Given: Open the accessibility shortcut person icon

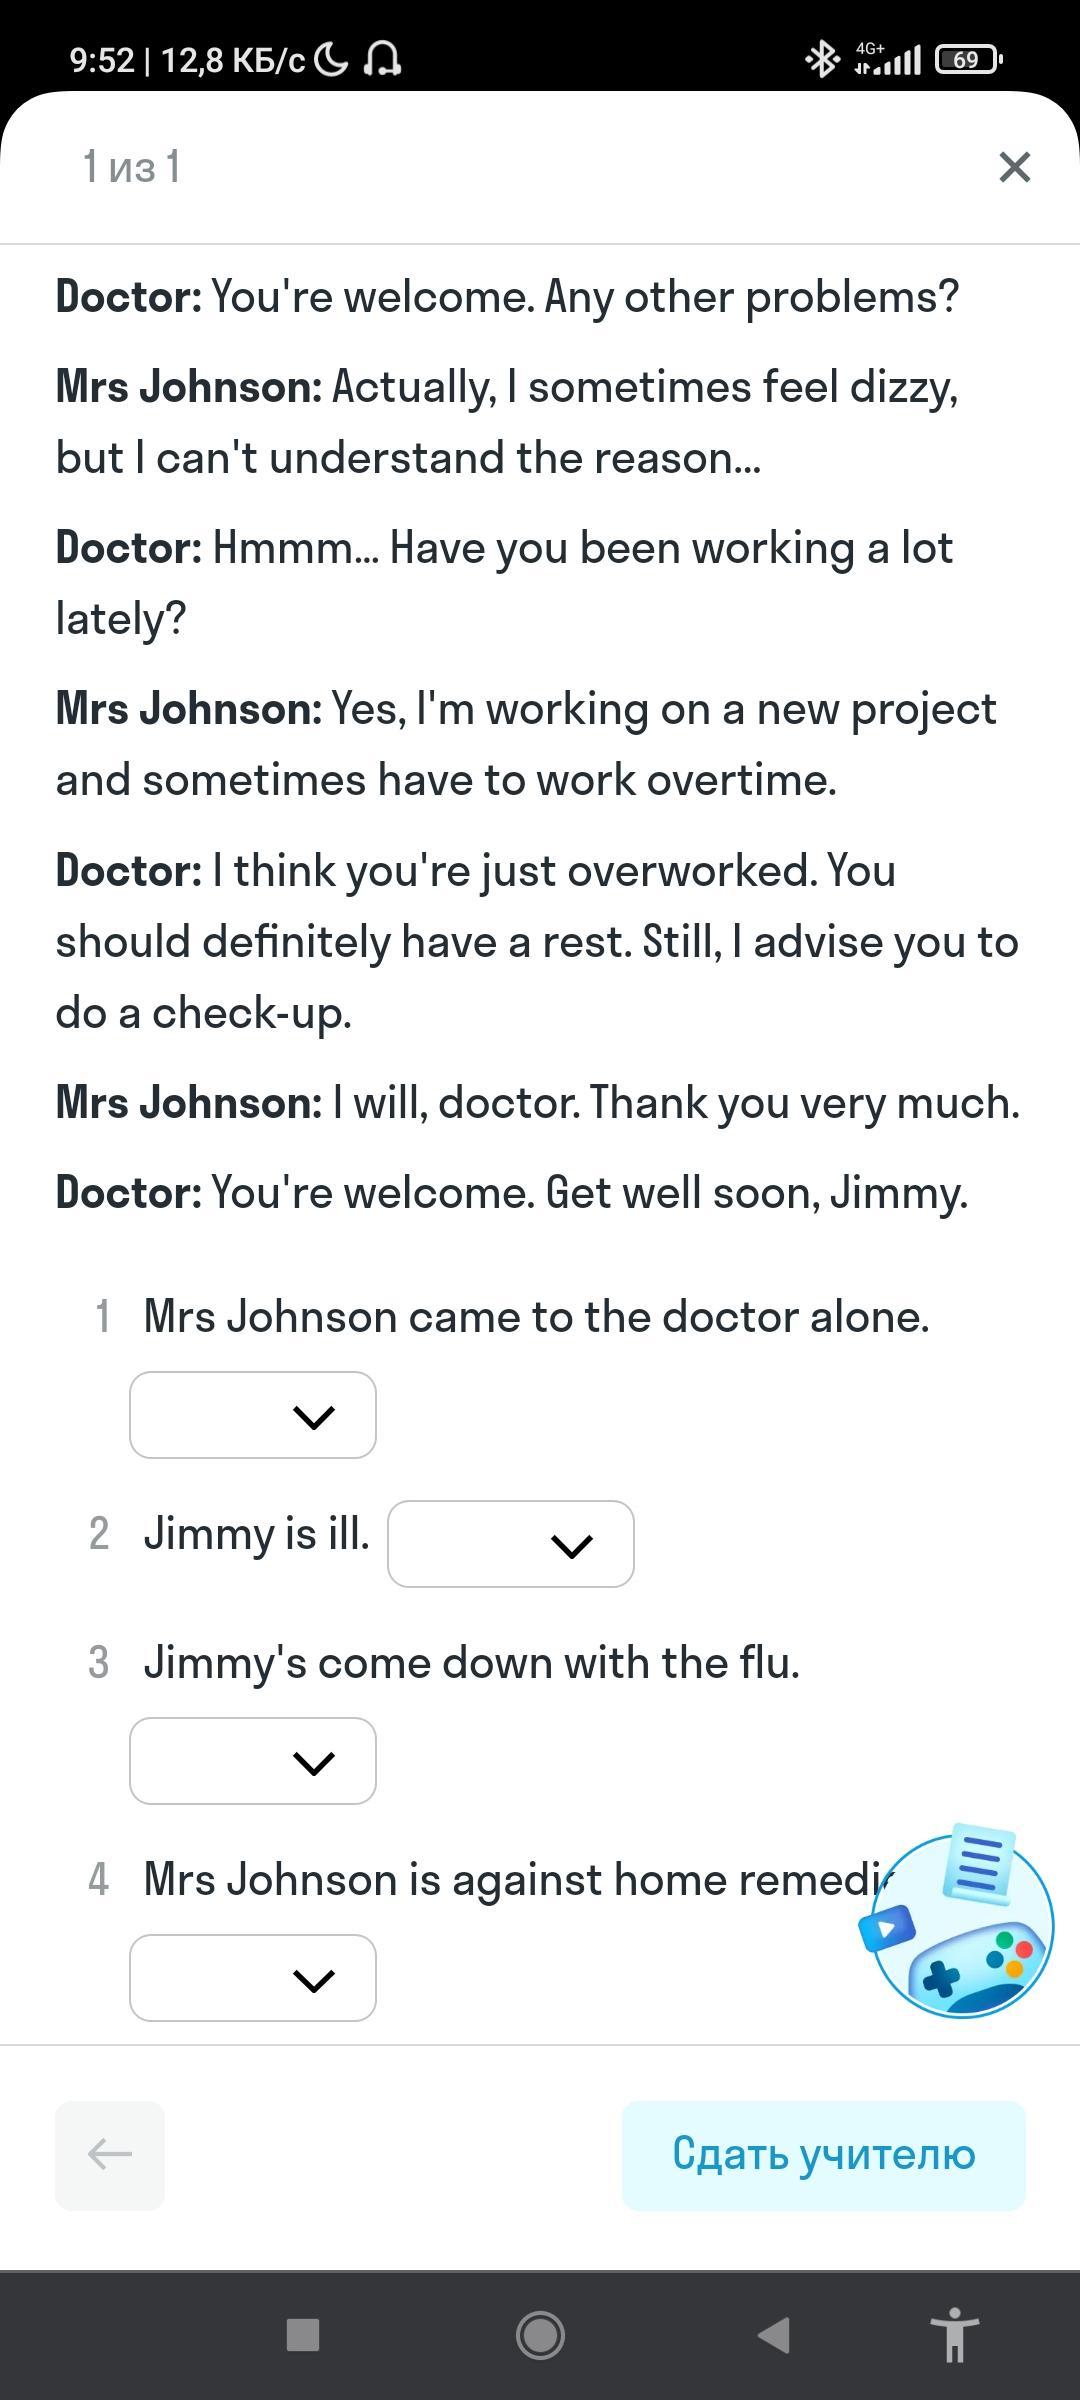Looking at the screenshot, I should [x=954, y=2335].
